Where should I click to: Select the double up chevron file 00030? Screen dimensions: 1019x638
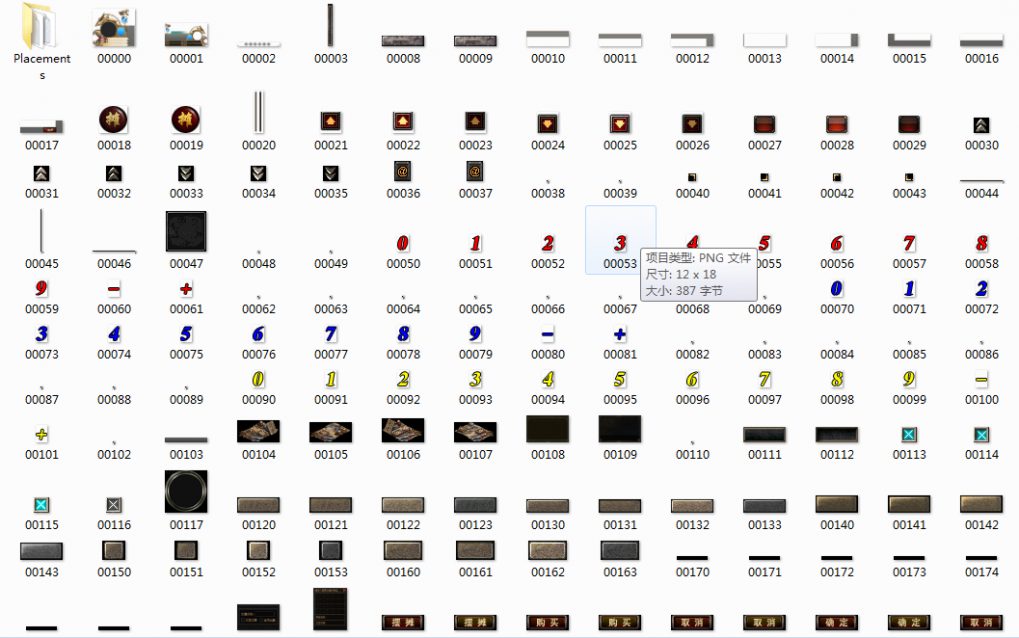(x=981, y=126)
